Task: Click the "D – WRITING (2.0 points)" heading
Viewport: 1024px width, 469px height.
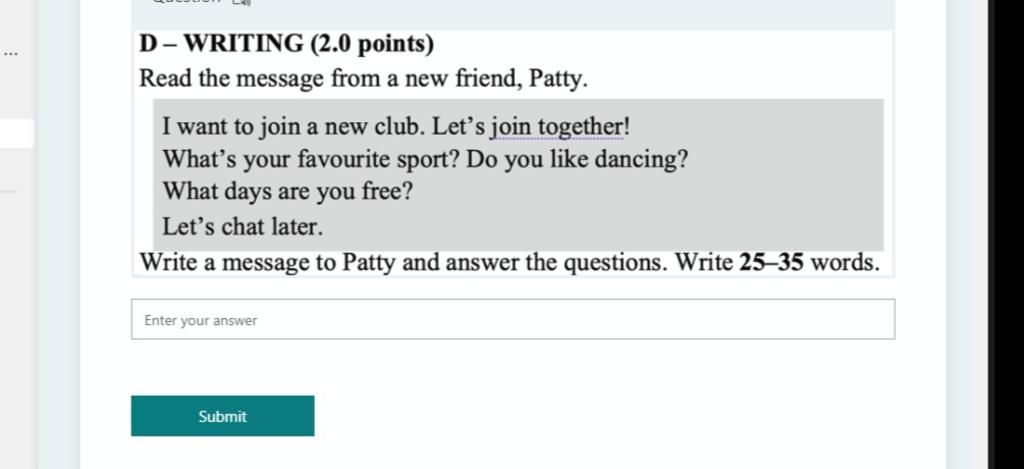Action: click(287, 44)
